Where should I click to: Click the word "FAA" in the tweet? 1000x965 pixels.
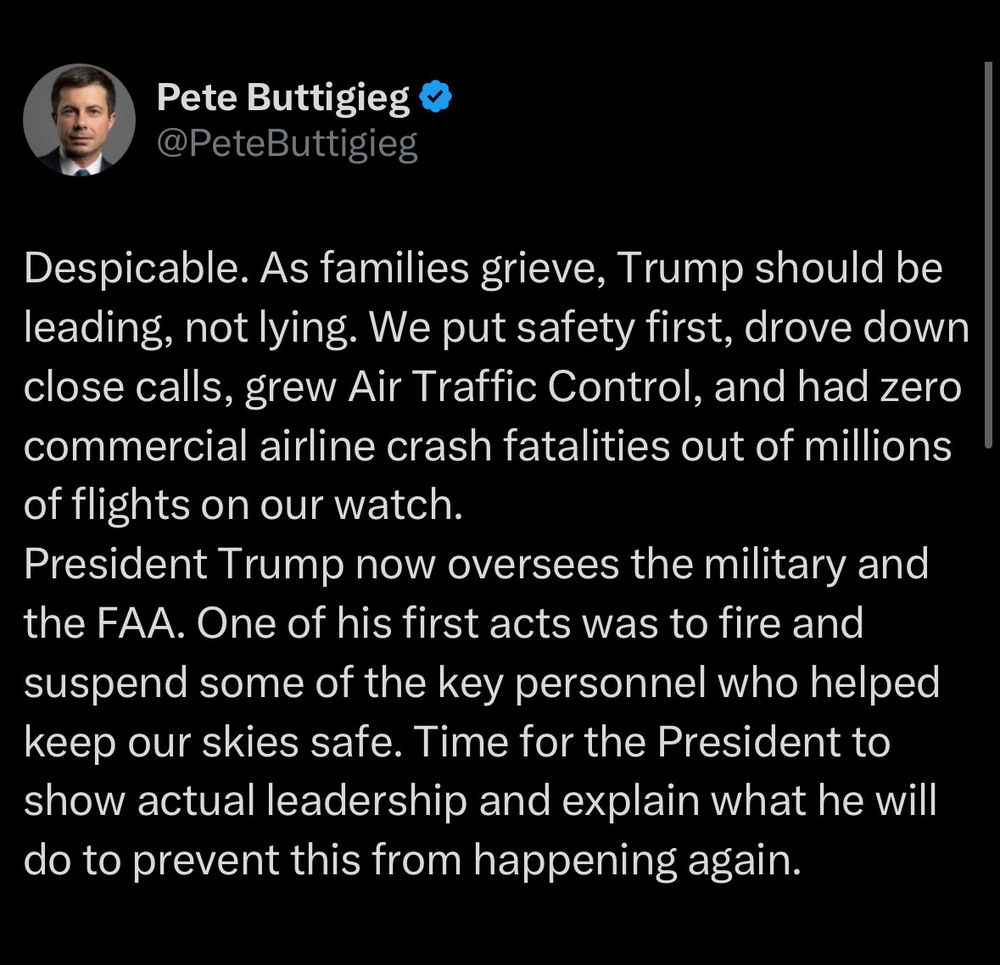[135, 624]
